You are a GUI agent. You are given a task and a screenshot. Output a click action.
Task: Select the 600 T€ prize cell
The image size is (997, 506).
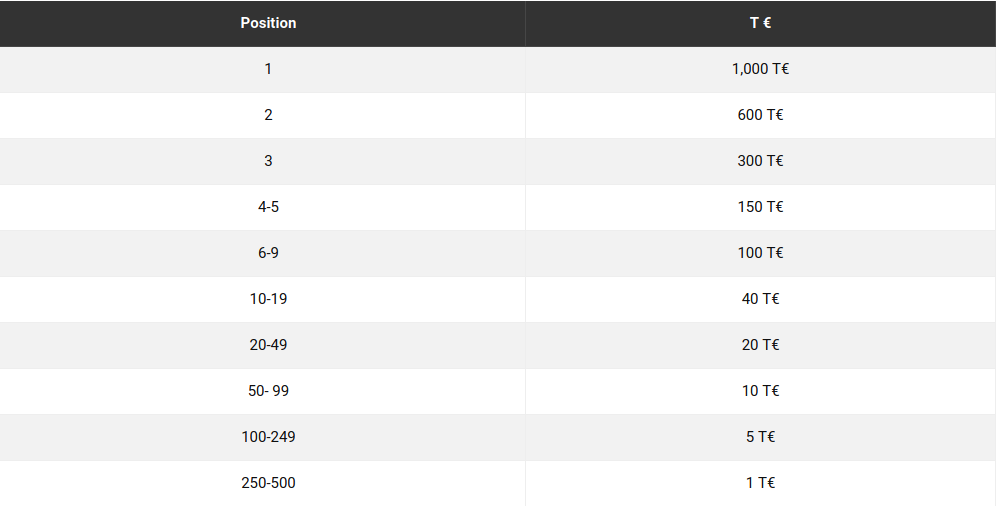pos(760,115)
